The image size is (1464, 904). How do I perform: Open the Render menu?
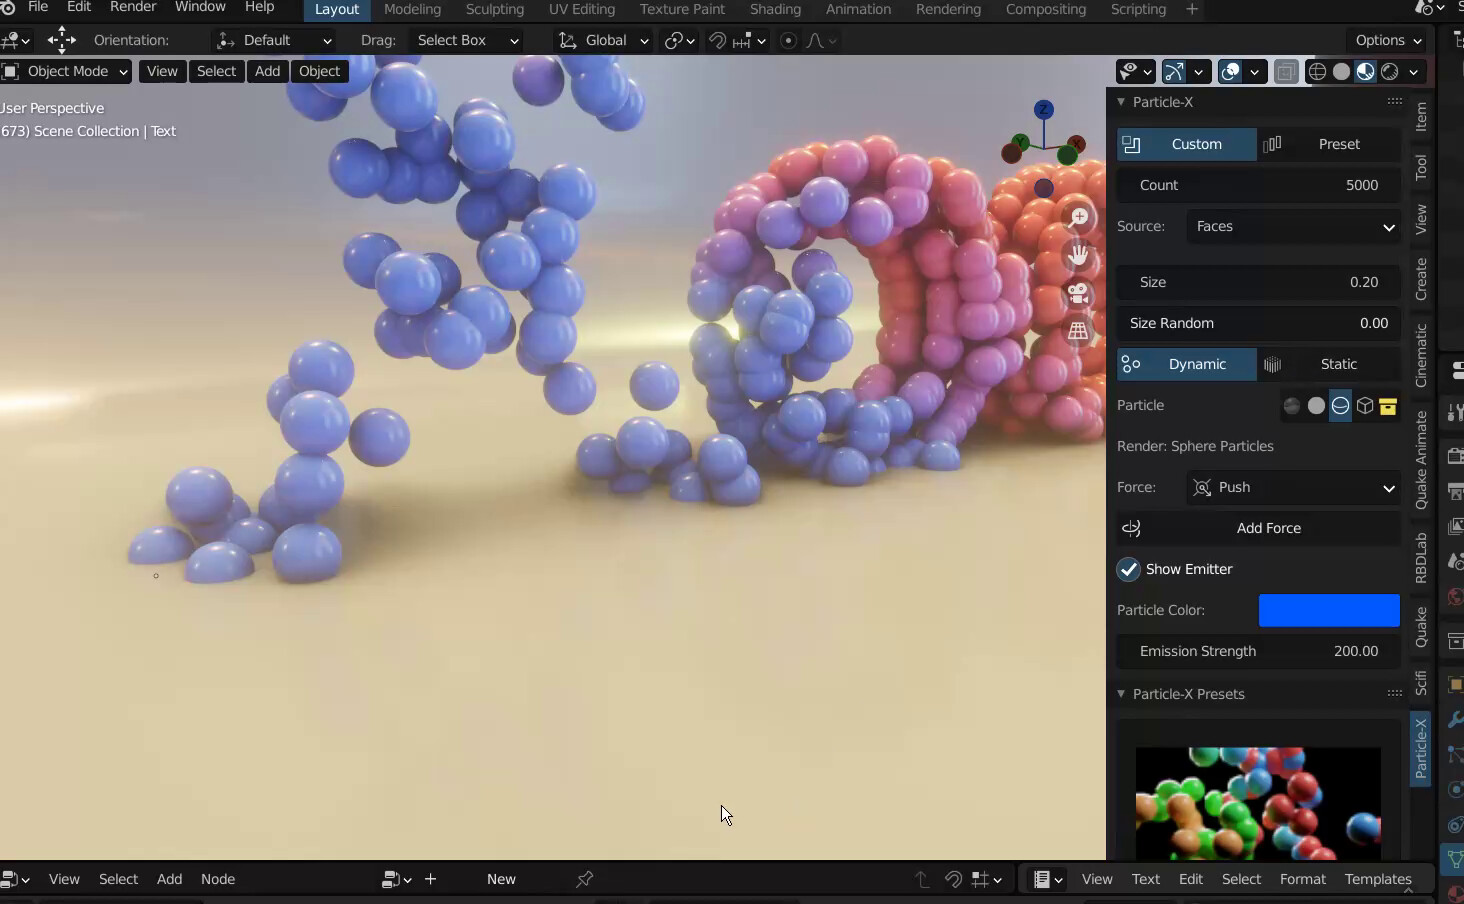(133, 7)
